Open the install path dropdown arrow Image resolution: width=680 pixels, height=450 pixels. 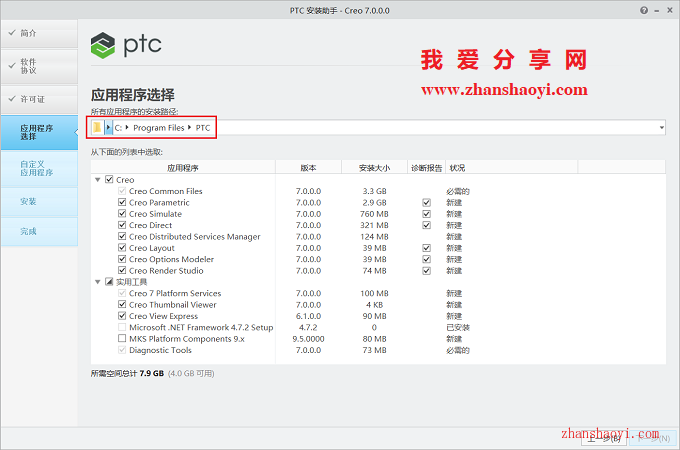click(662, 127)
